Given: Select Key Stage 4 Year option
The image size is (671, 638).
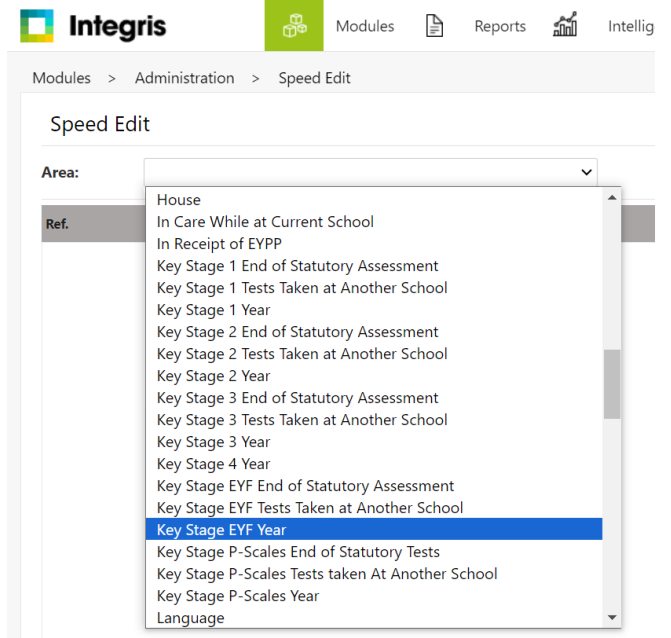Looking at the screenshot, I should [x=213, y=464].
